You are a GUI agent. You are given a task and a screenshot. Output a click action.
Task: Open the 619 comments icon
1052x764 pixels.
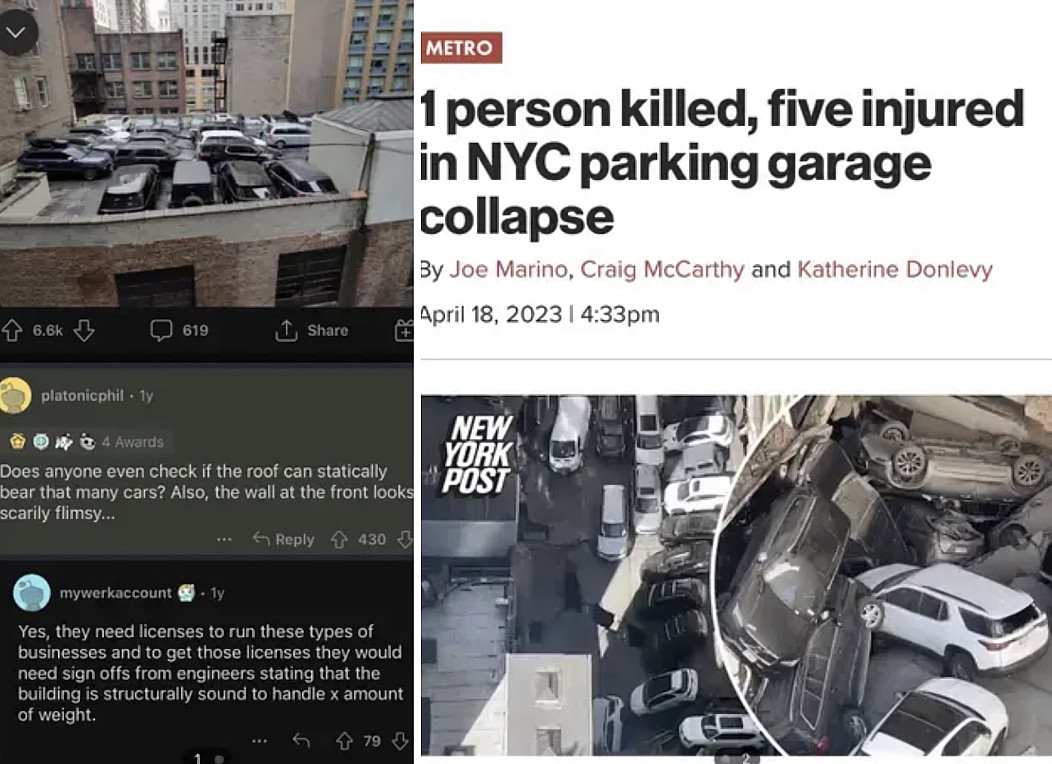tap(161, 330)
